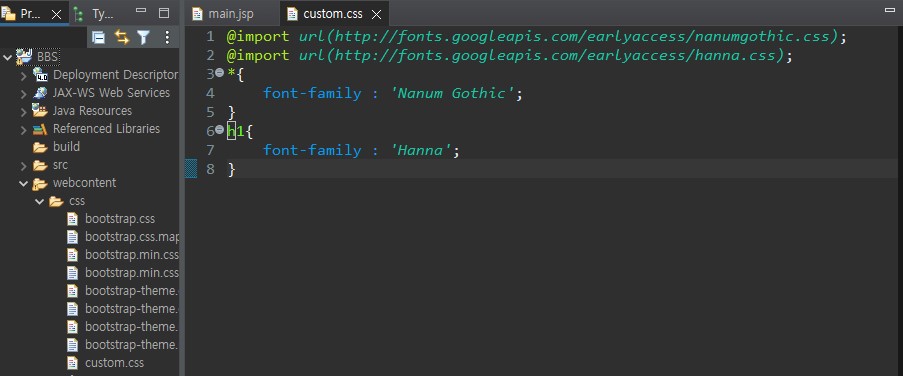Click font-family property on line 4
Screen dimensions: 903x376
pyautogui.click(x=312, y=93)
